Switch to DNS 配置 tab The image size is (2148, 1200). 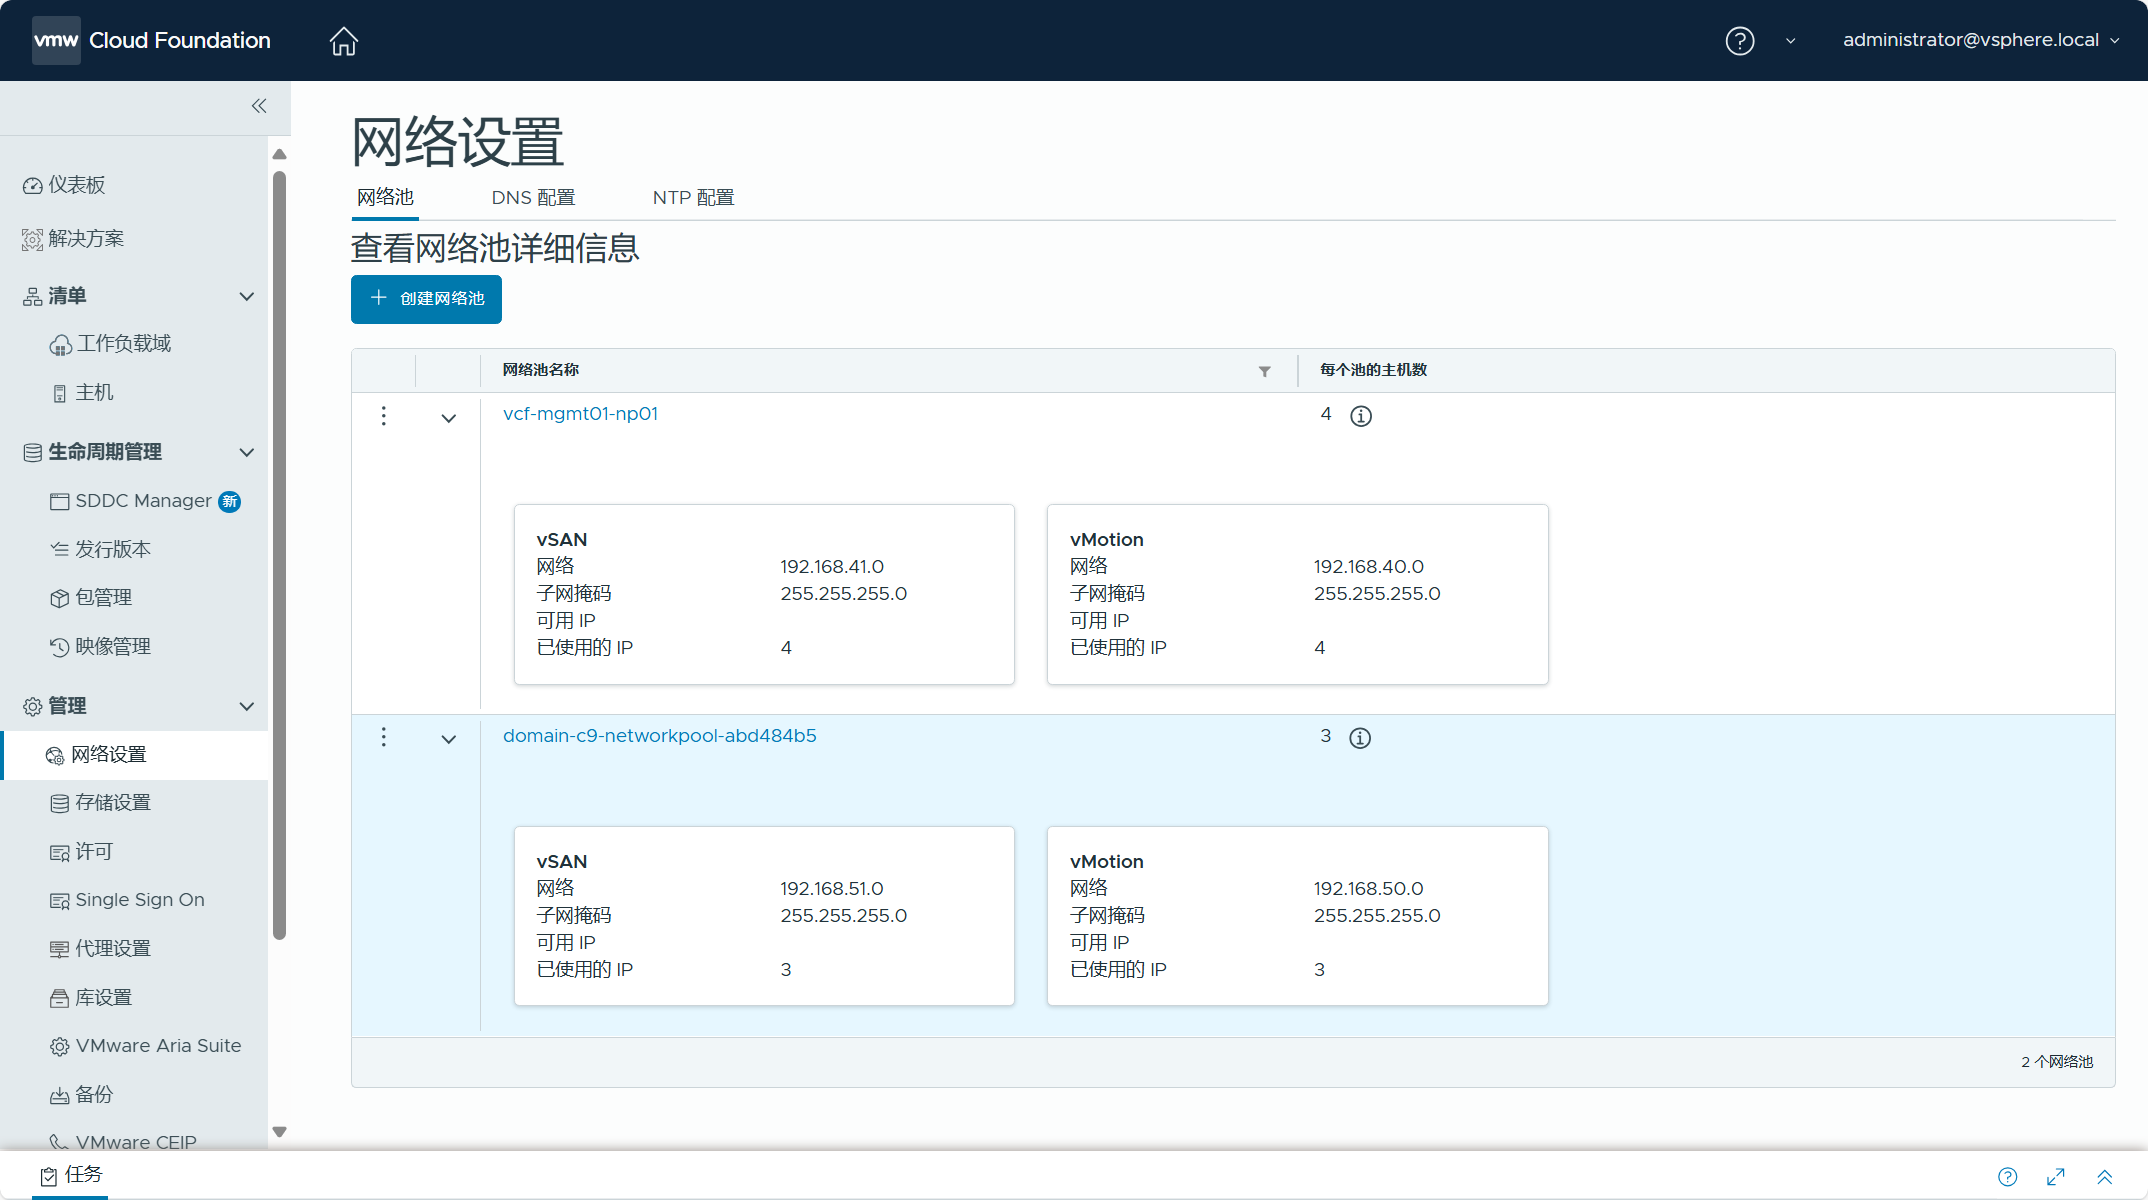pos(533,198)
